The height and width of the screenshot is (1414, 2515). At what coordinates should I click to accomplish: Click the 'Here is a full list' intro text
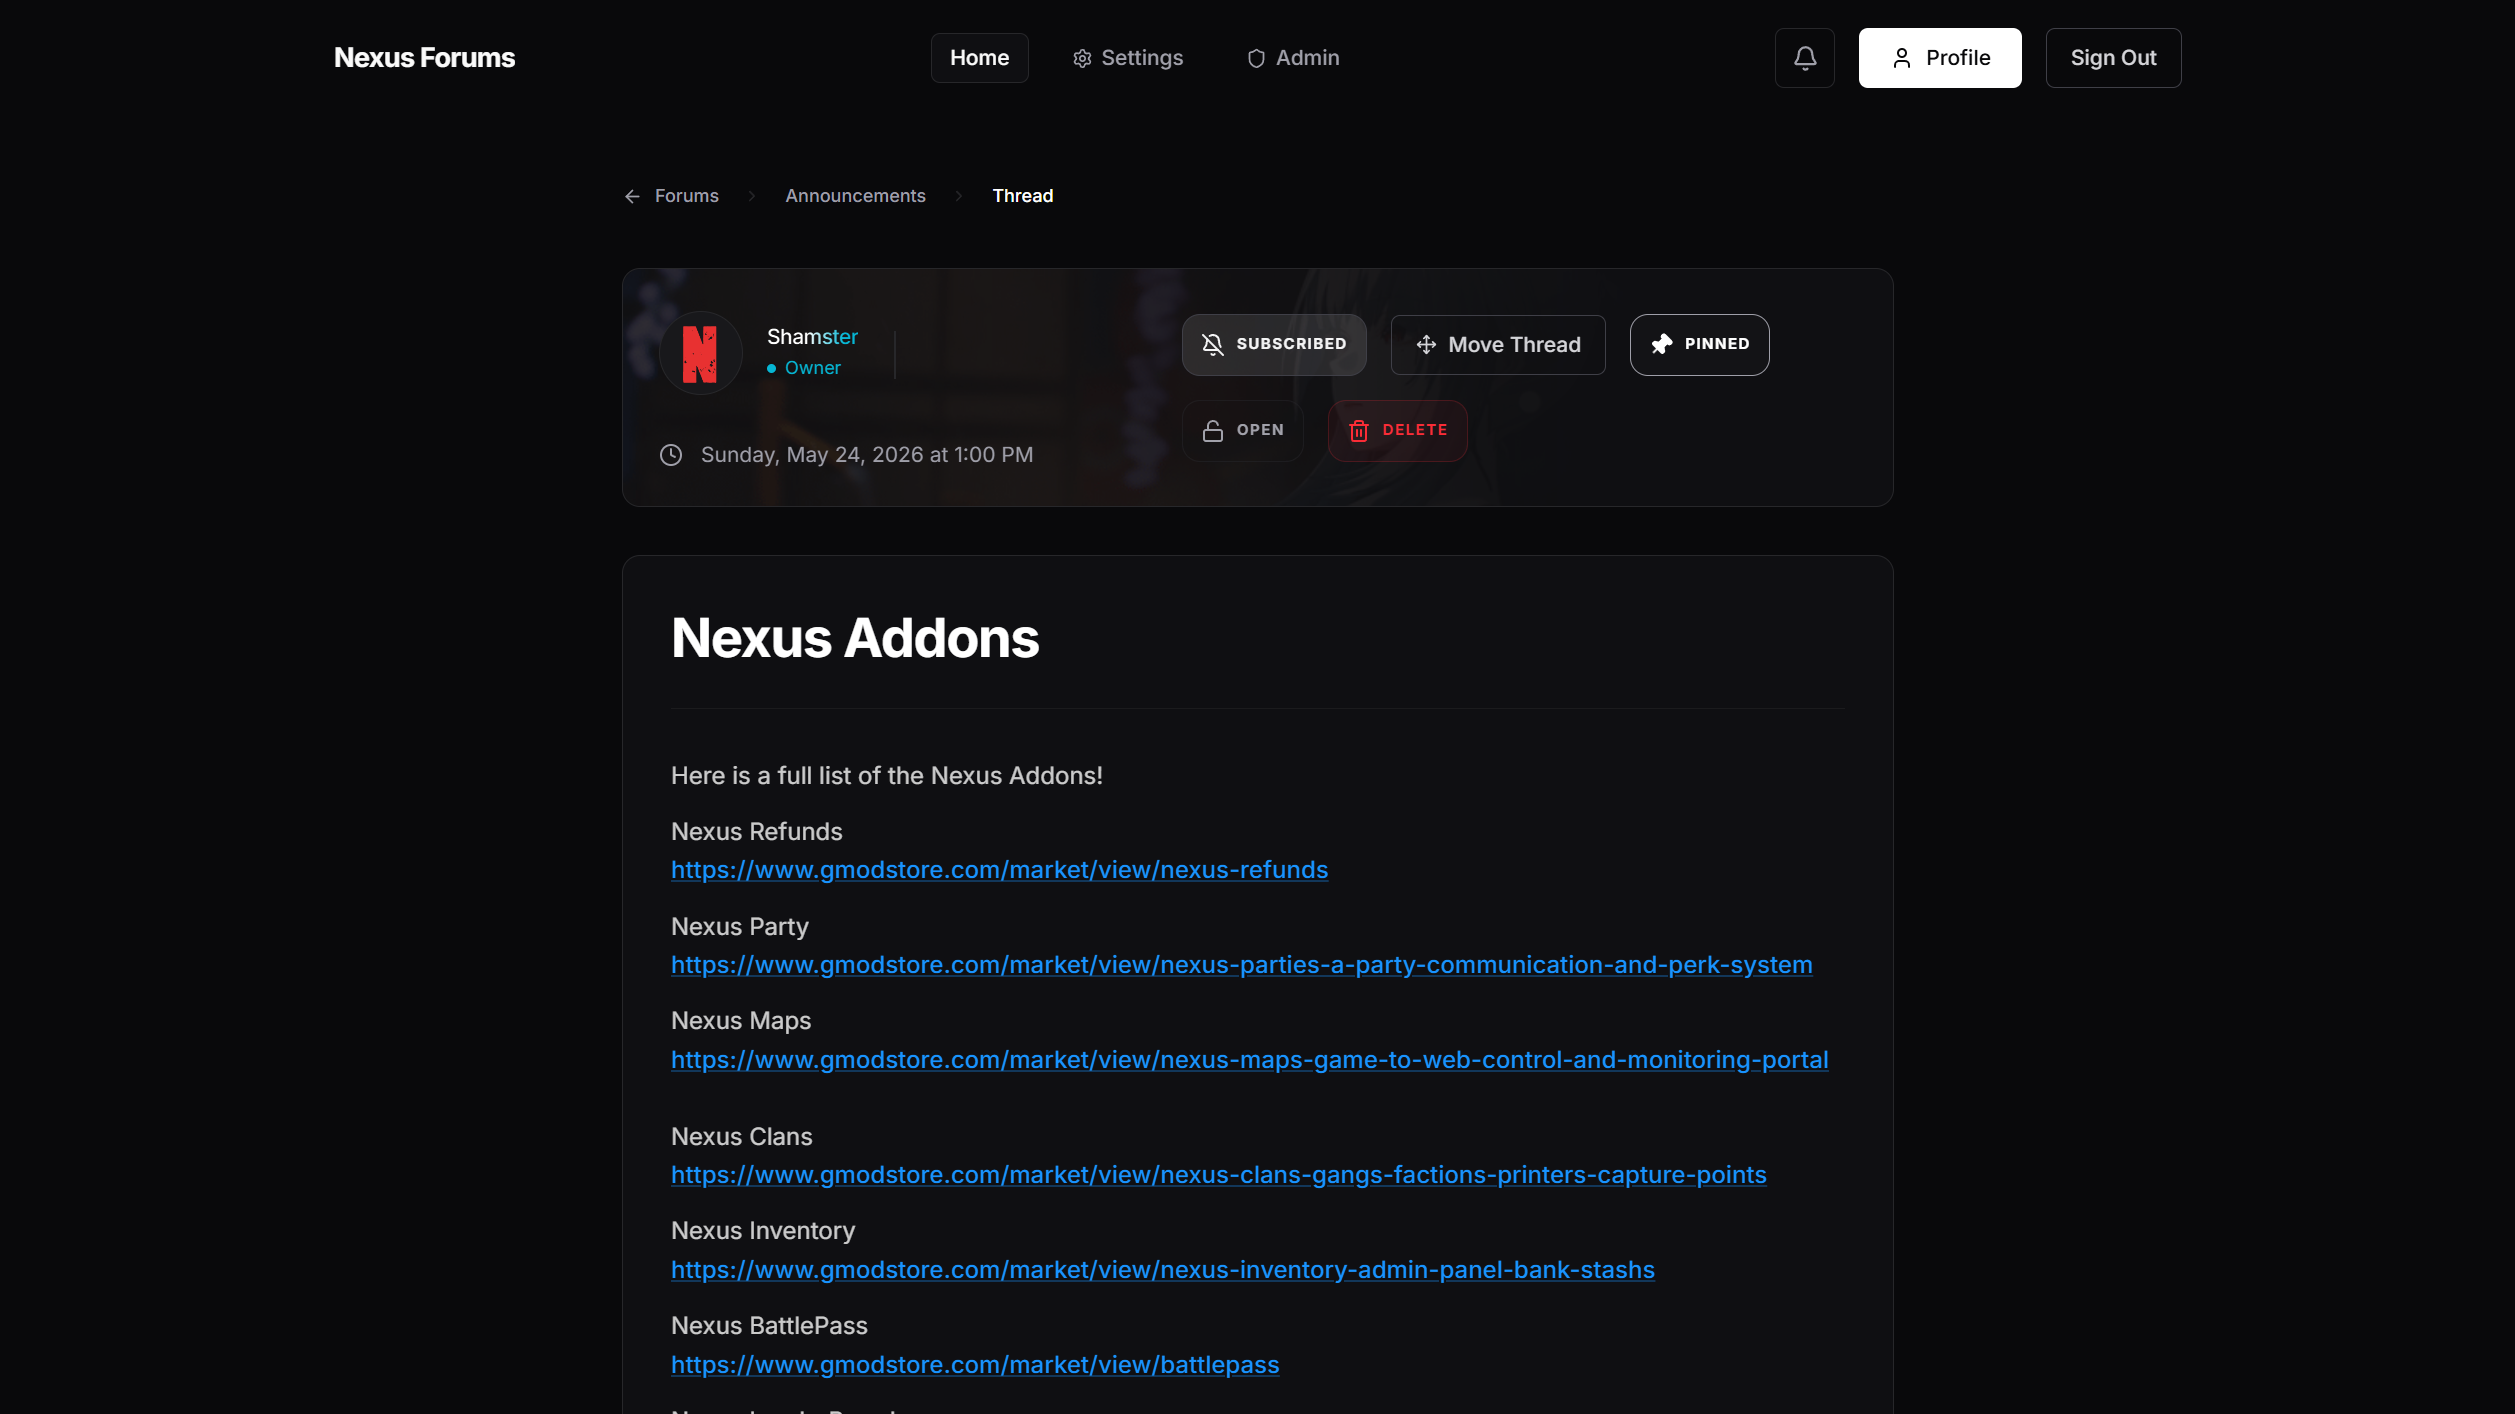[x=886, y=776]
